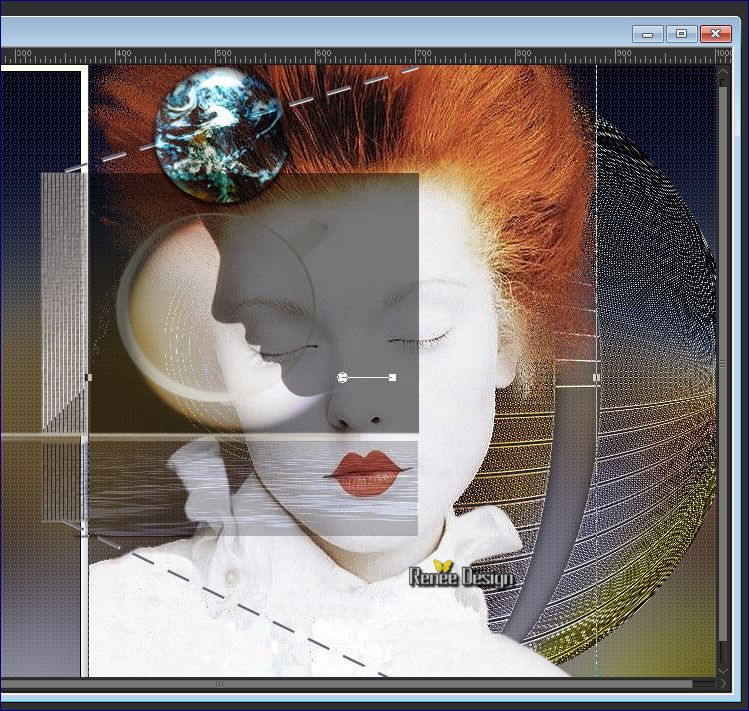749x711 pixels.
Task: Click the horizontal scrollbar thumb
Action: click(346, 684)
